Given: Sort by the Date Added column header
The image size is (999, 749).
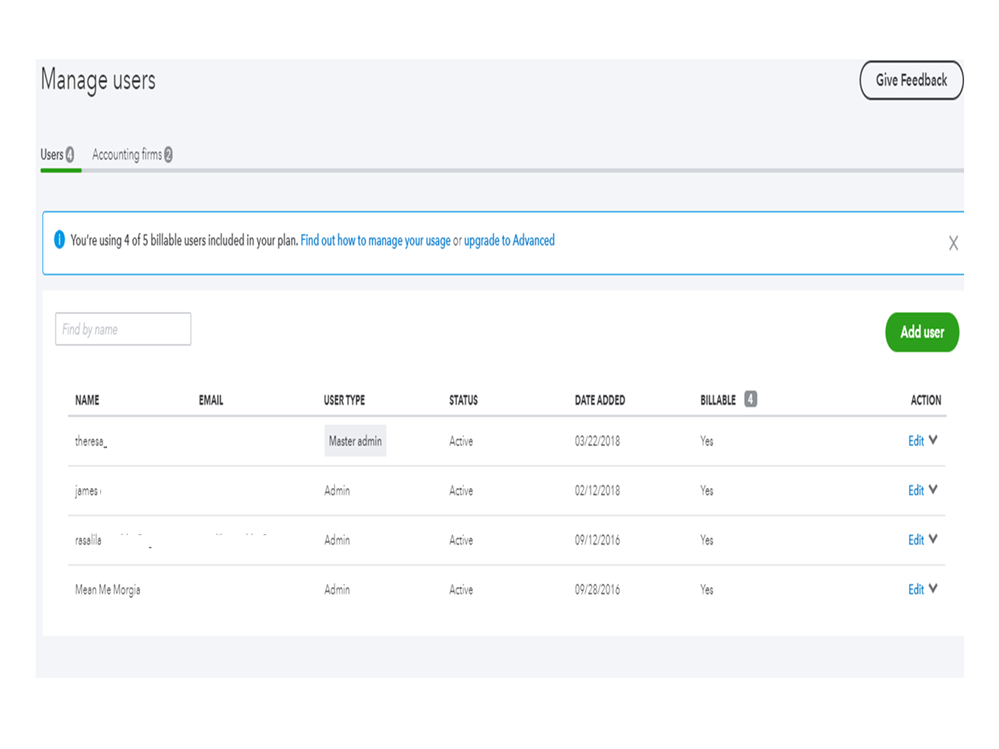Looking at the screenshot, I should coord(600,400).
